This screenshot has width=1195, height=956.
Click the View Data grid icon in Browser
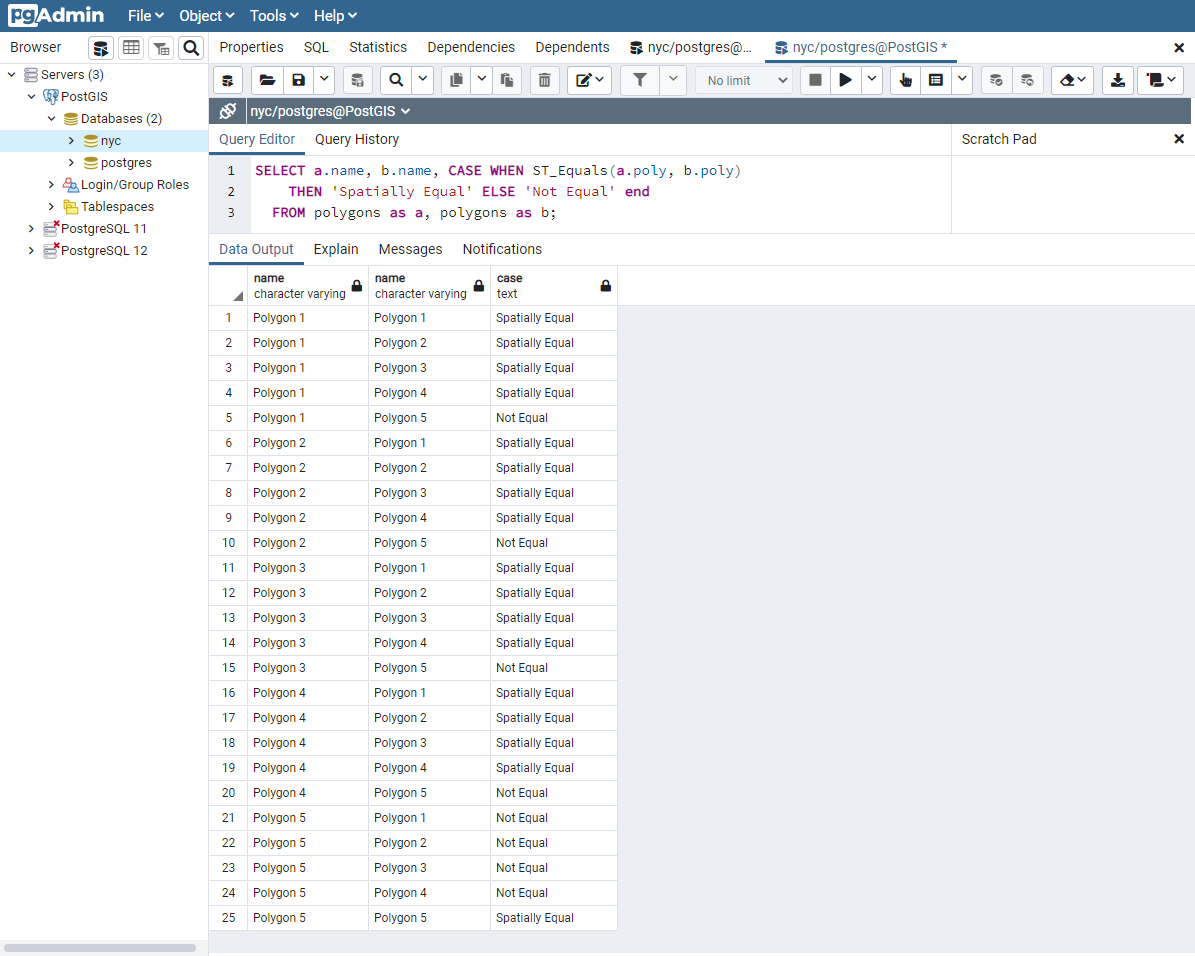tap(131, 48)
